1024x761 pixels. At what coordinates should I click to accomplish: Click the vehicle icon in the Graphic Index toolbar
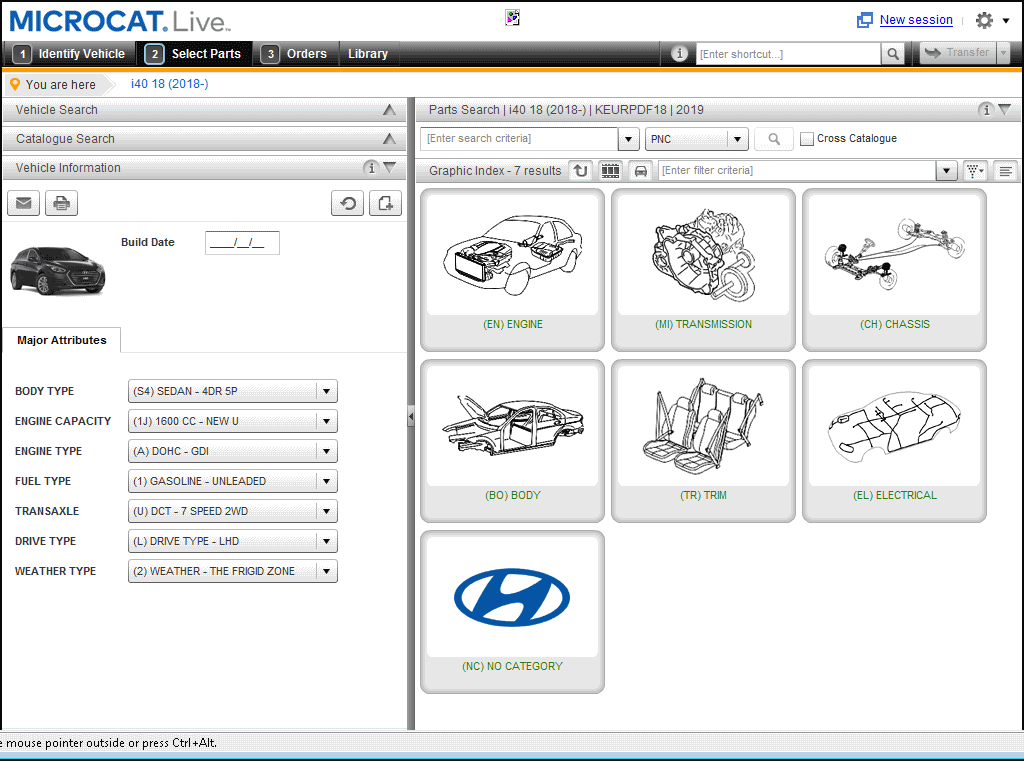tap(640, 170)
